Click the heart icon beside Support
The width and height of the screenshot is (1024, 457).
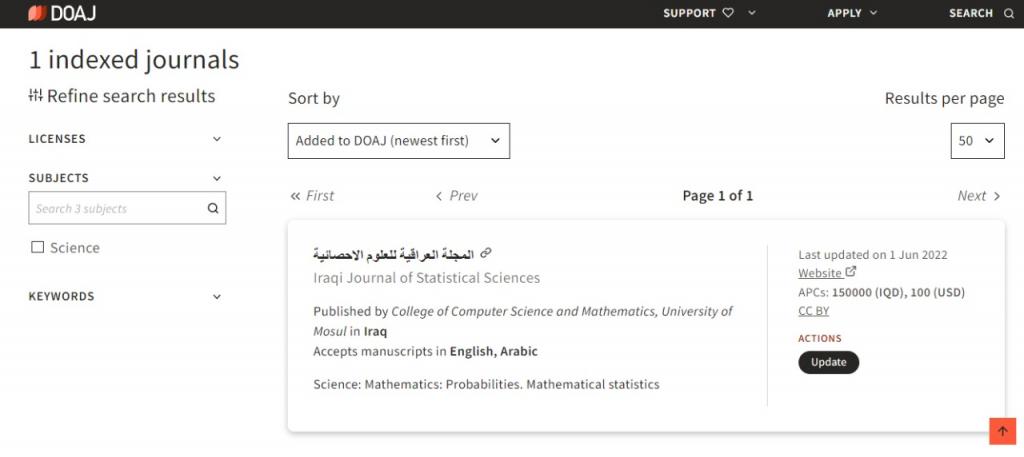[728, 13]
